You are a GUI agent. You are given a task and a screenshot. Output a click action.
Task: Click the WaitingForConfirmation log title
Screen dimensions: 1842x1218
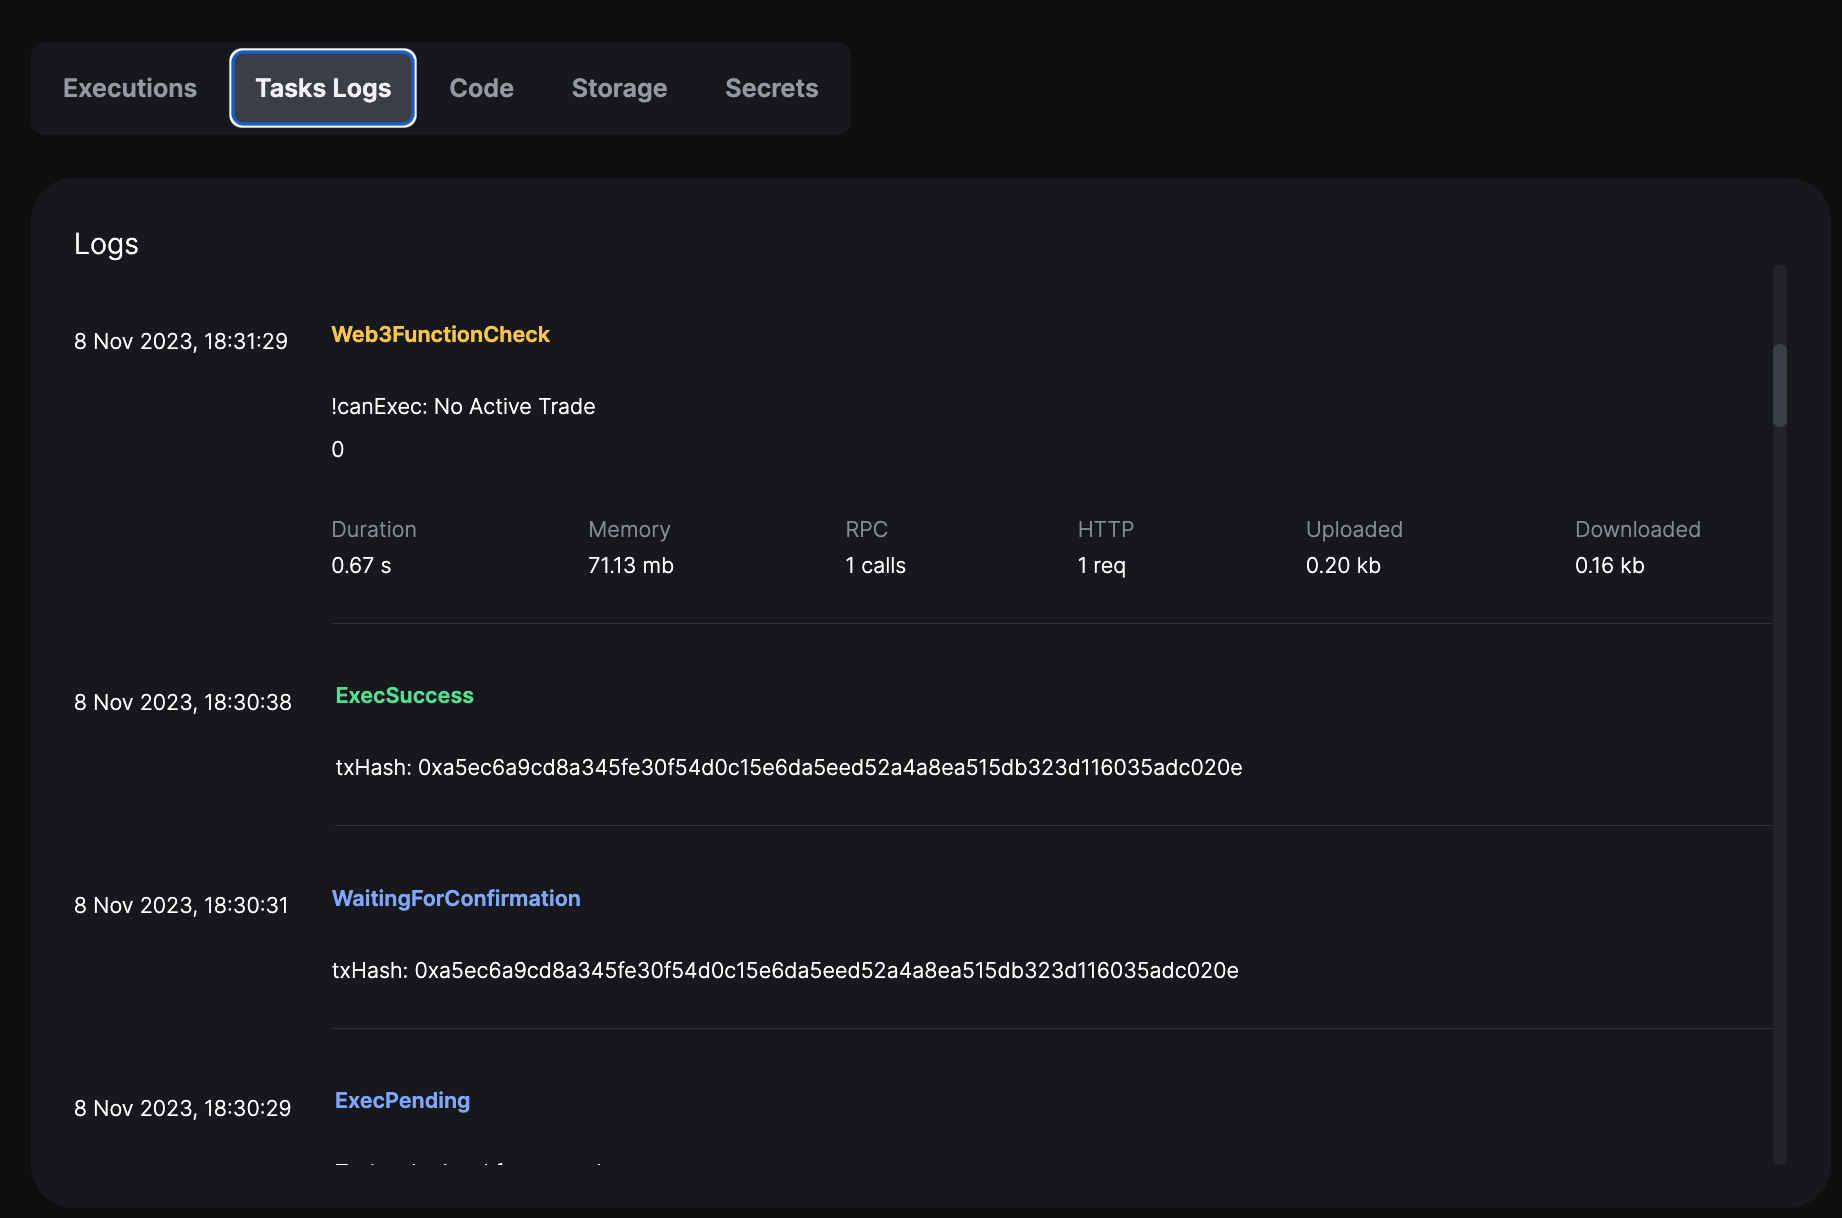456,898
